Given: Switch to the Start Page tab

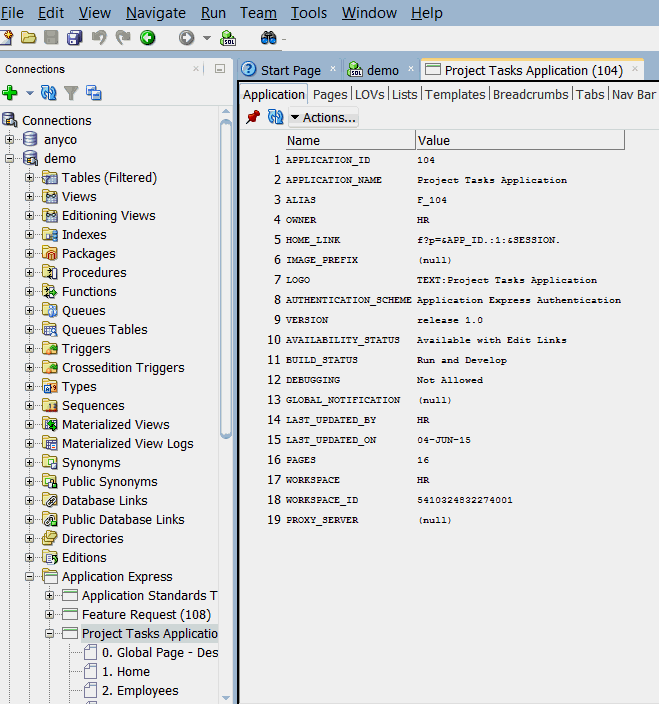Looking at the screenshot, I should click(x=290, y=70).
